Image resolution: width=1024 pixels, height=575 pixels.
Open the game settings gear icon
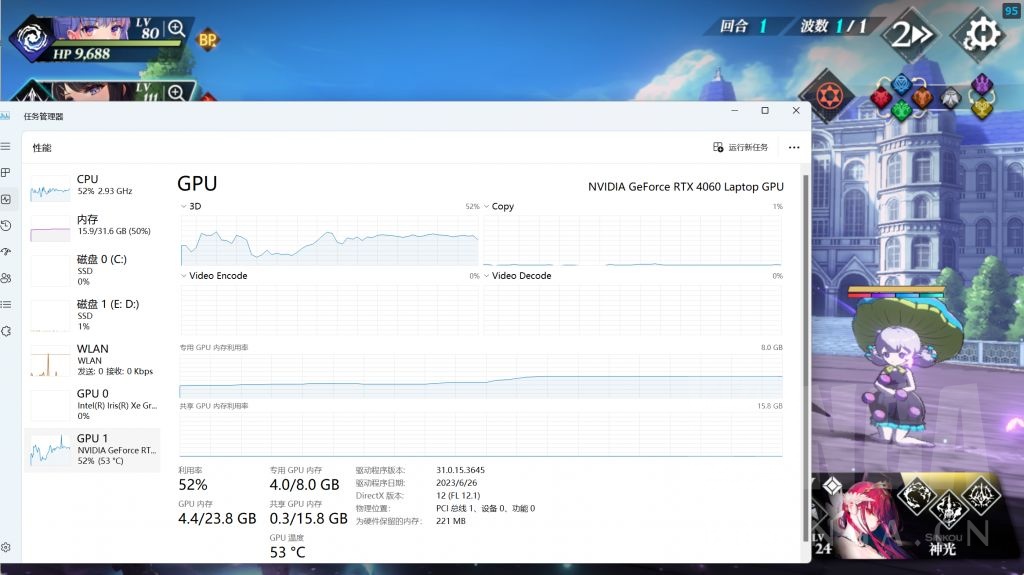tap(982, 35)
